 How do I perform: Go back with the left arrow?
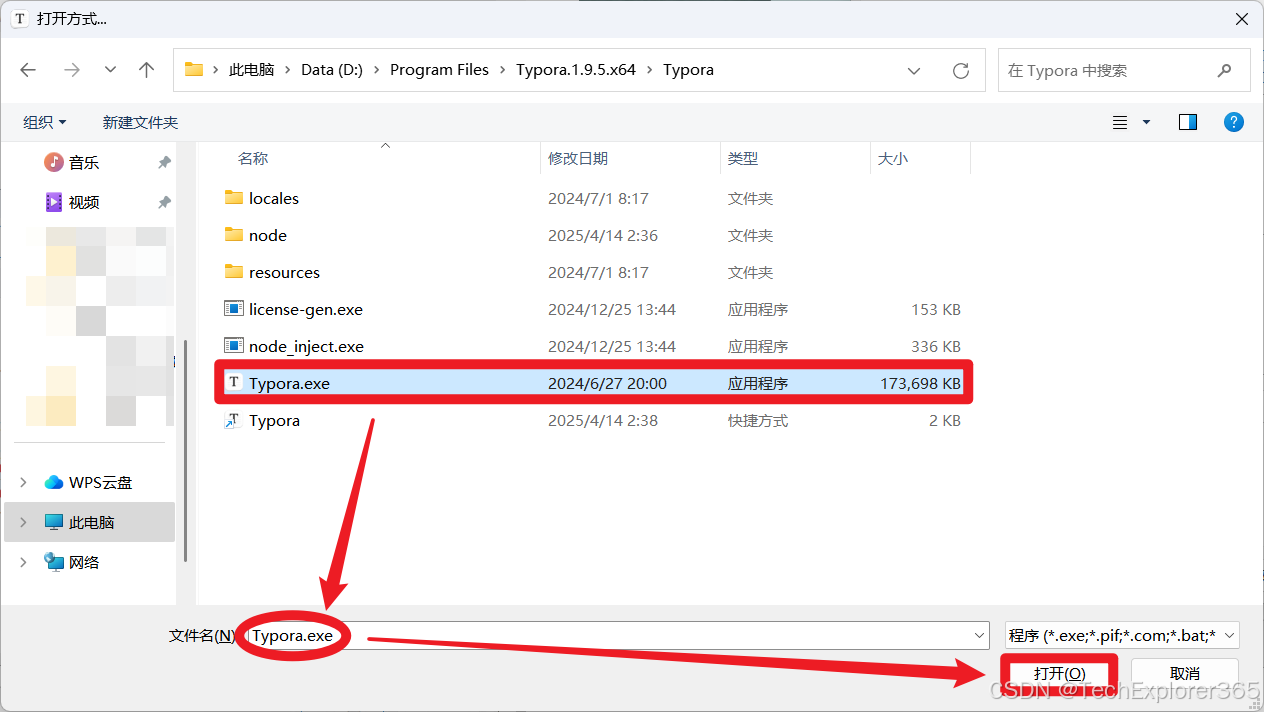(28, 70)
